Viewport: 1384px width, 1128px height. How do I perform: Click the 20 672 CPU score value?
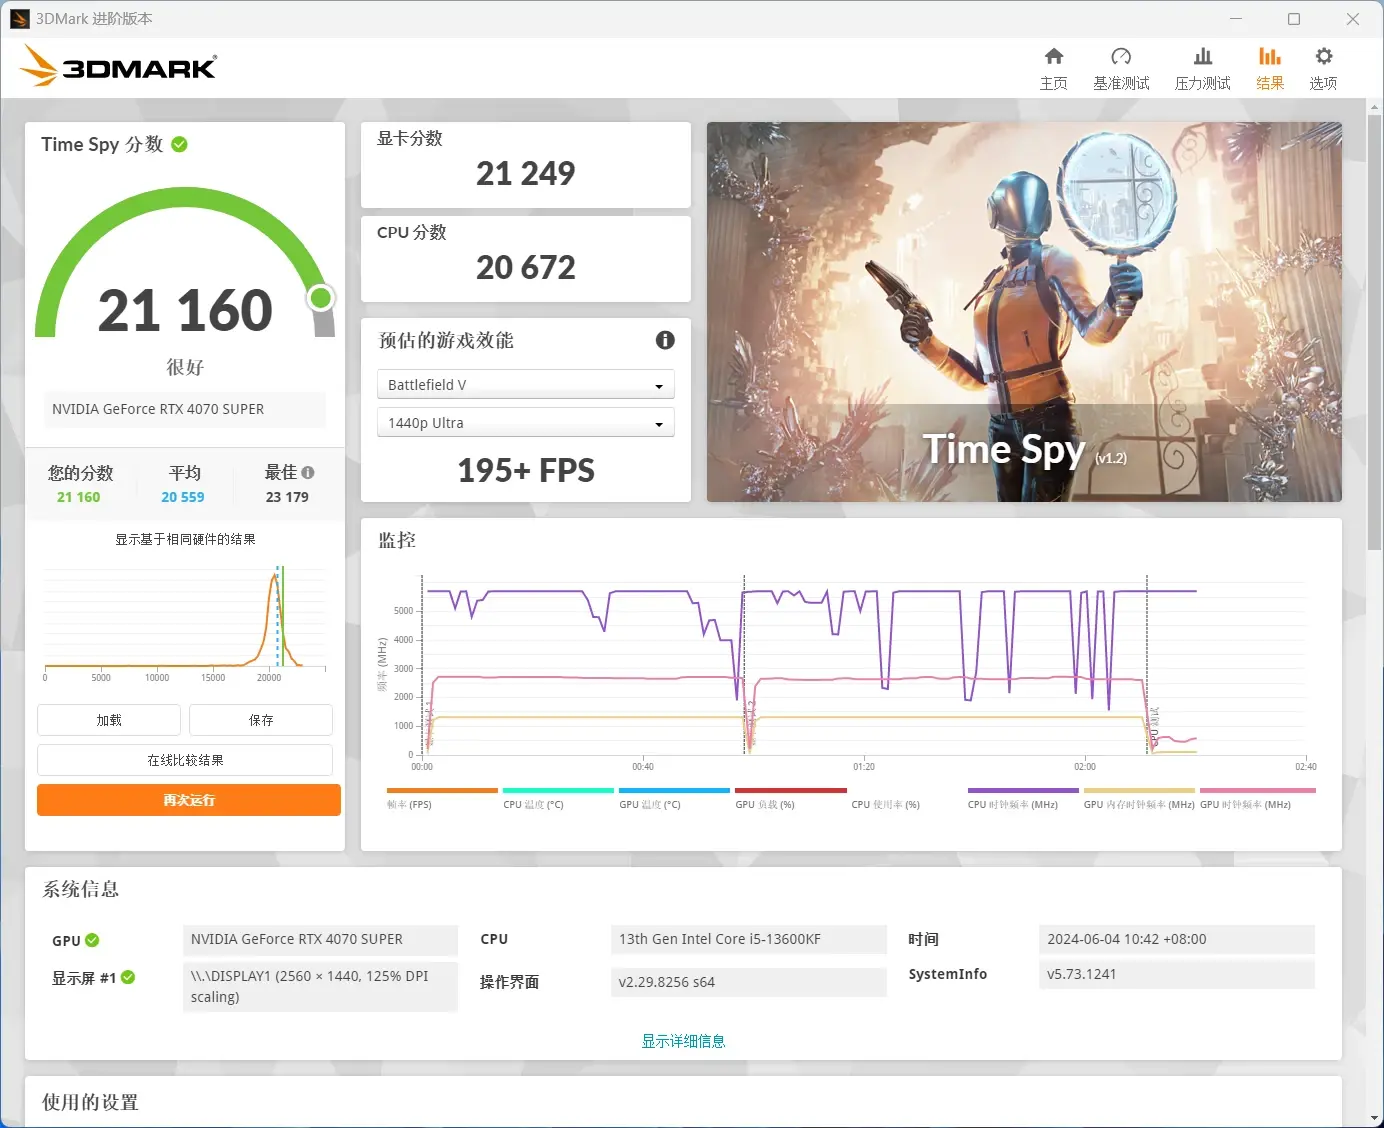click(526, 267)
